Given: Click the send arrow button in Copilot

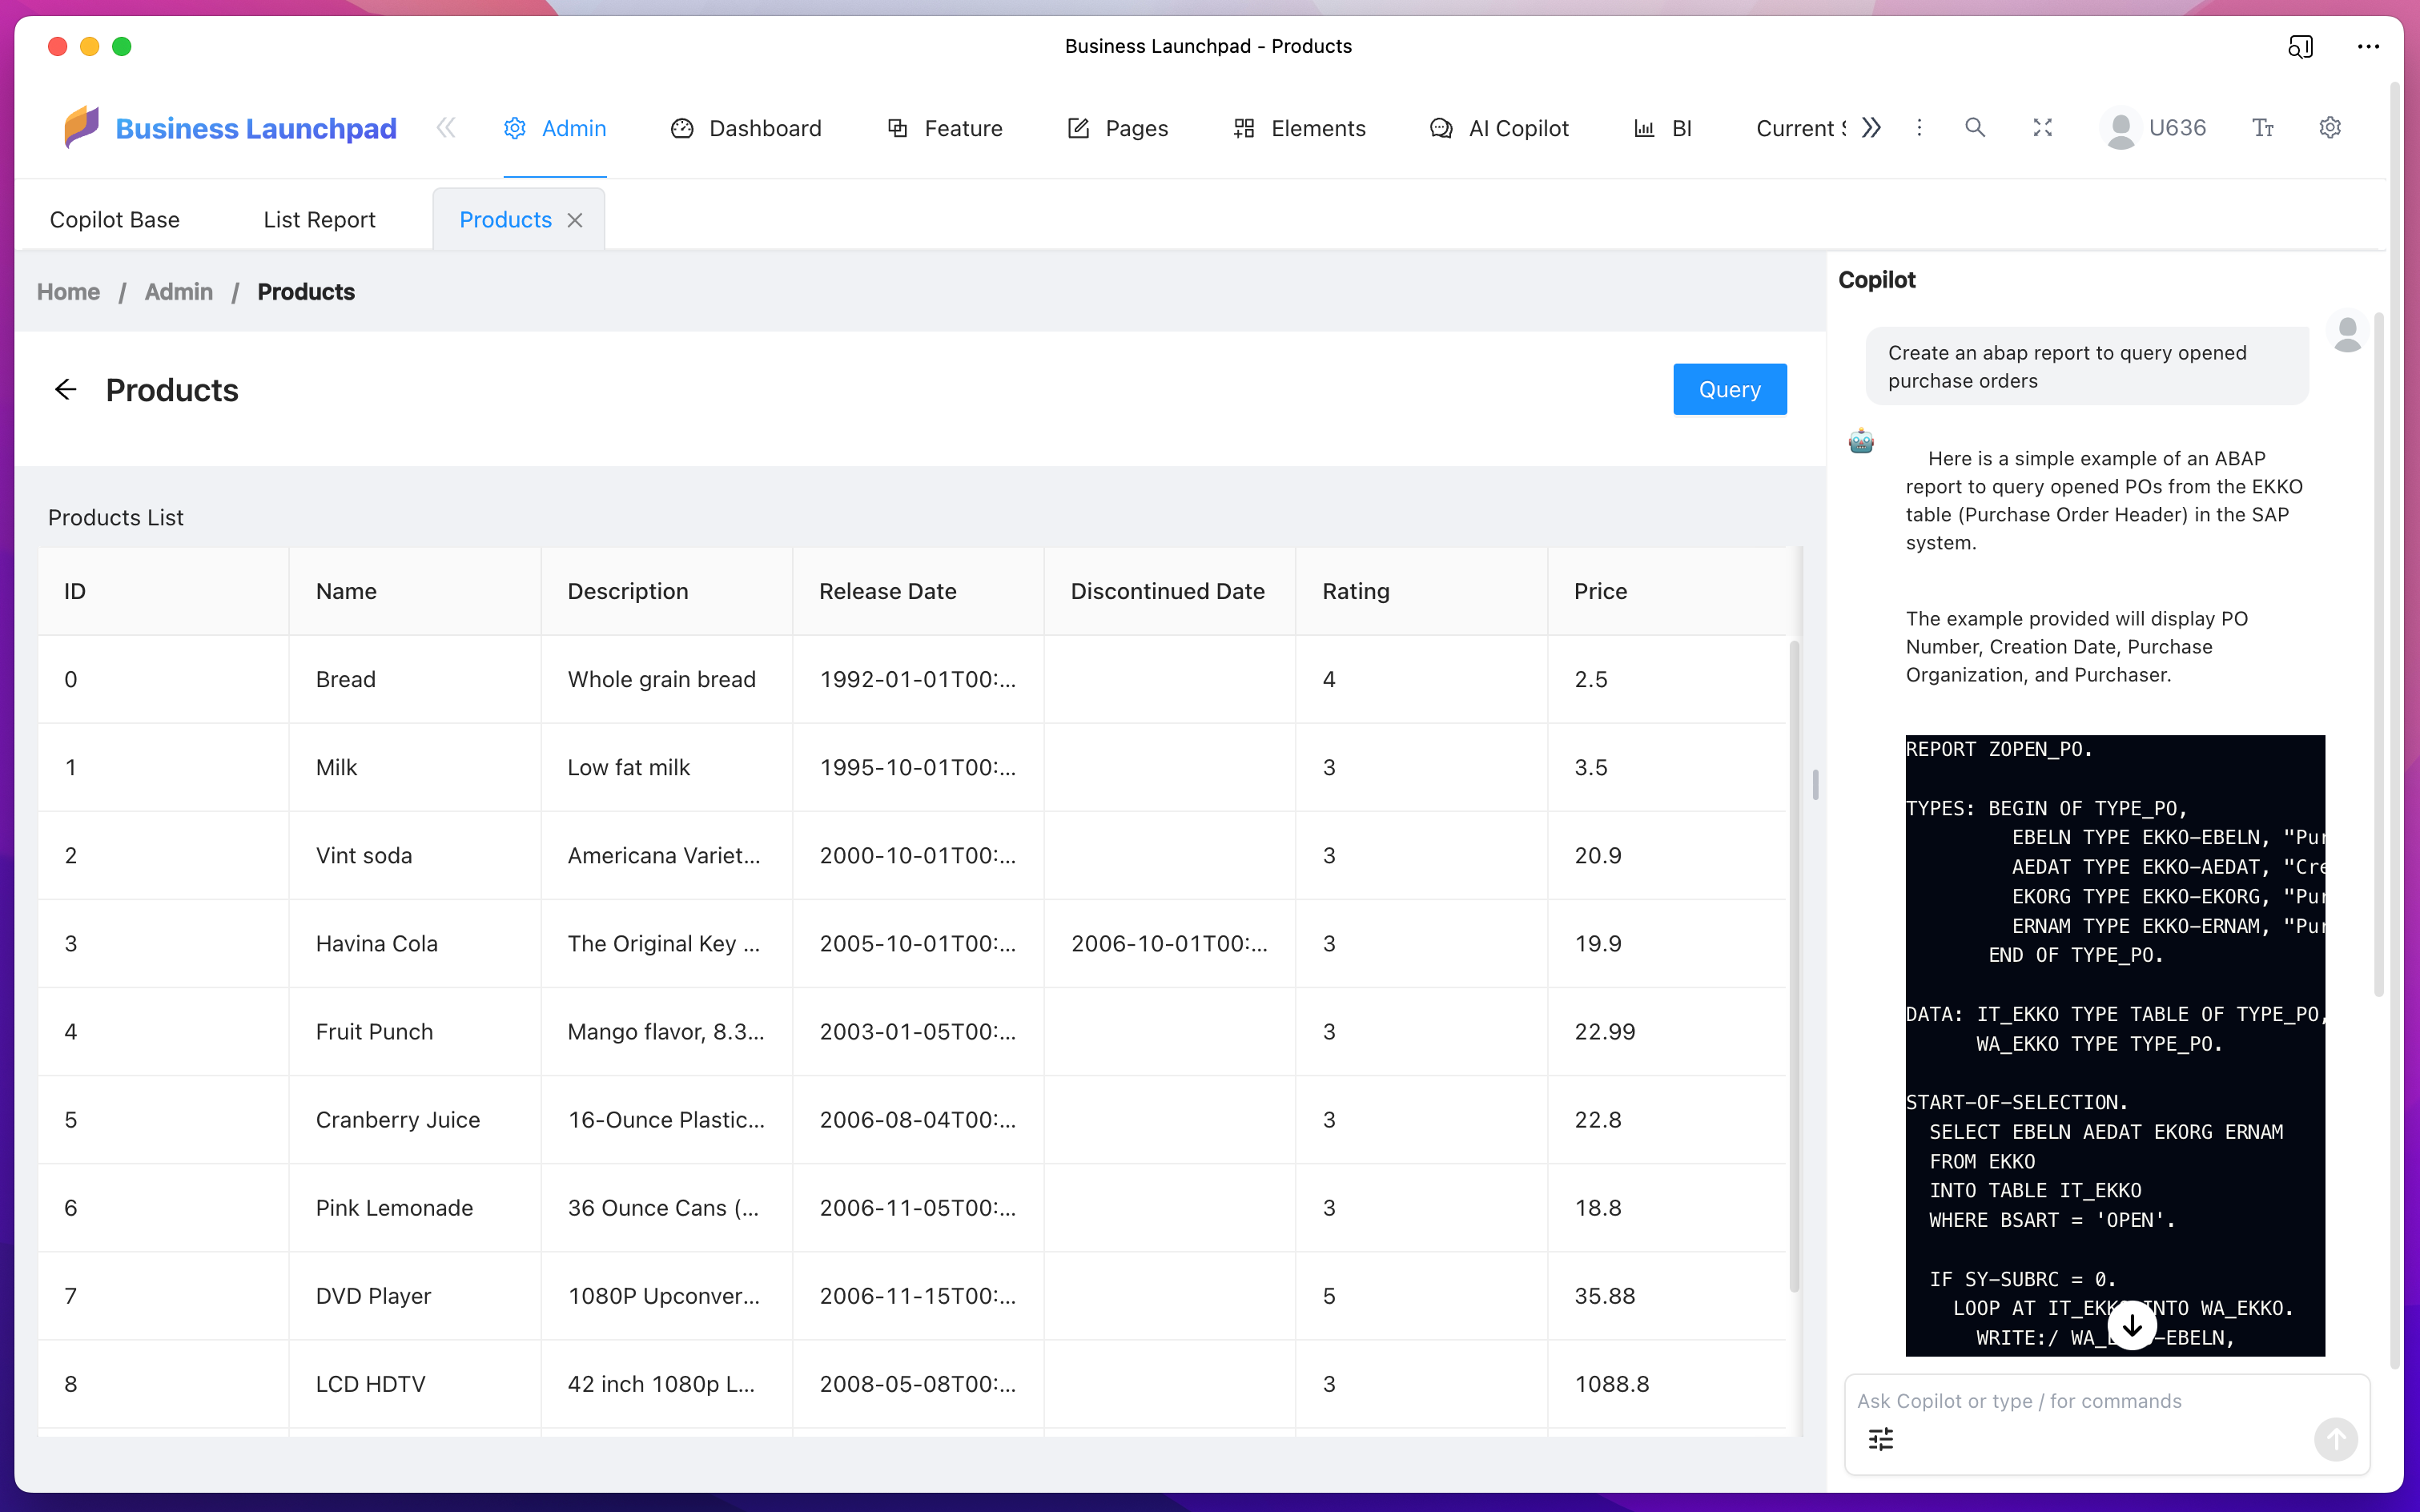Looking at the screenshot, I should (2335, 1439).
